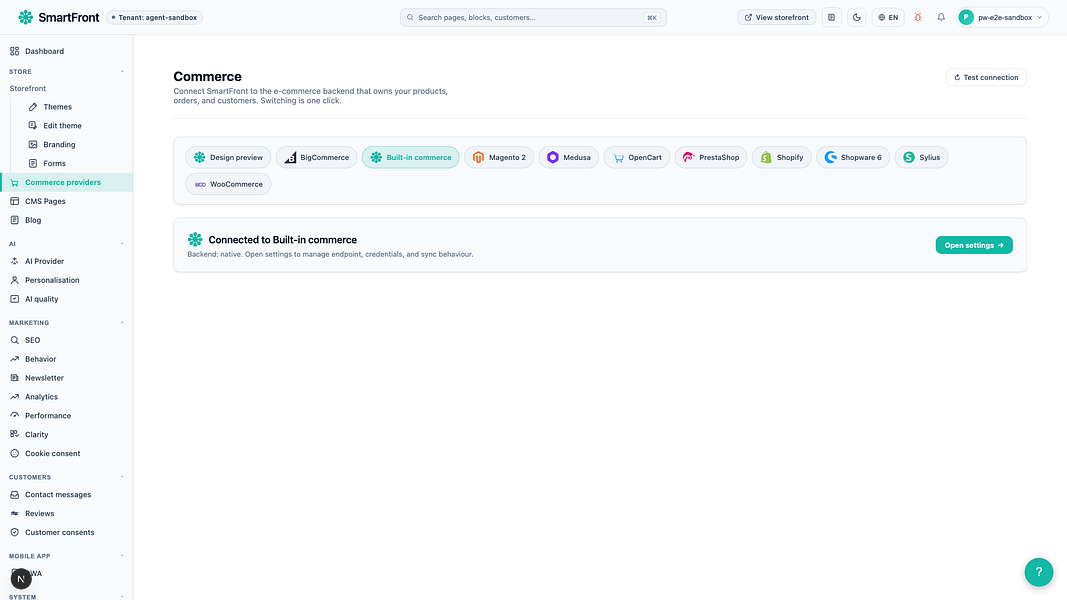Click the SmartFront logo
The image size is (1067, 600).
59,17
